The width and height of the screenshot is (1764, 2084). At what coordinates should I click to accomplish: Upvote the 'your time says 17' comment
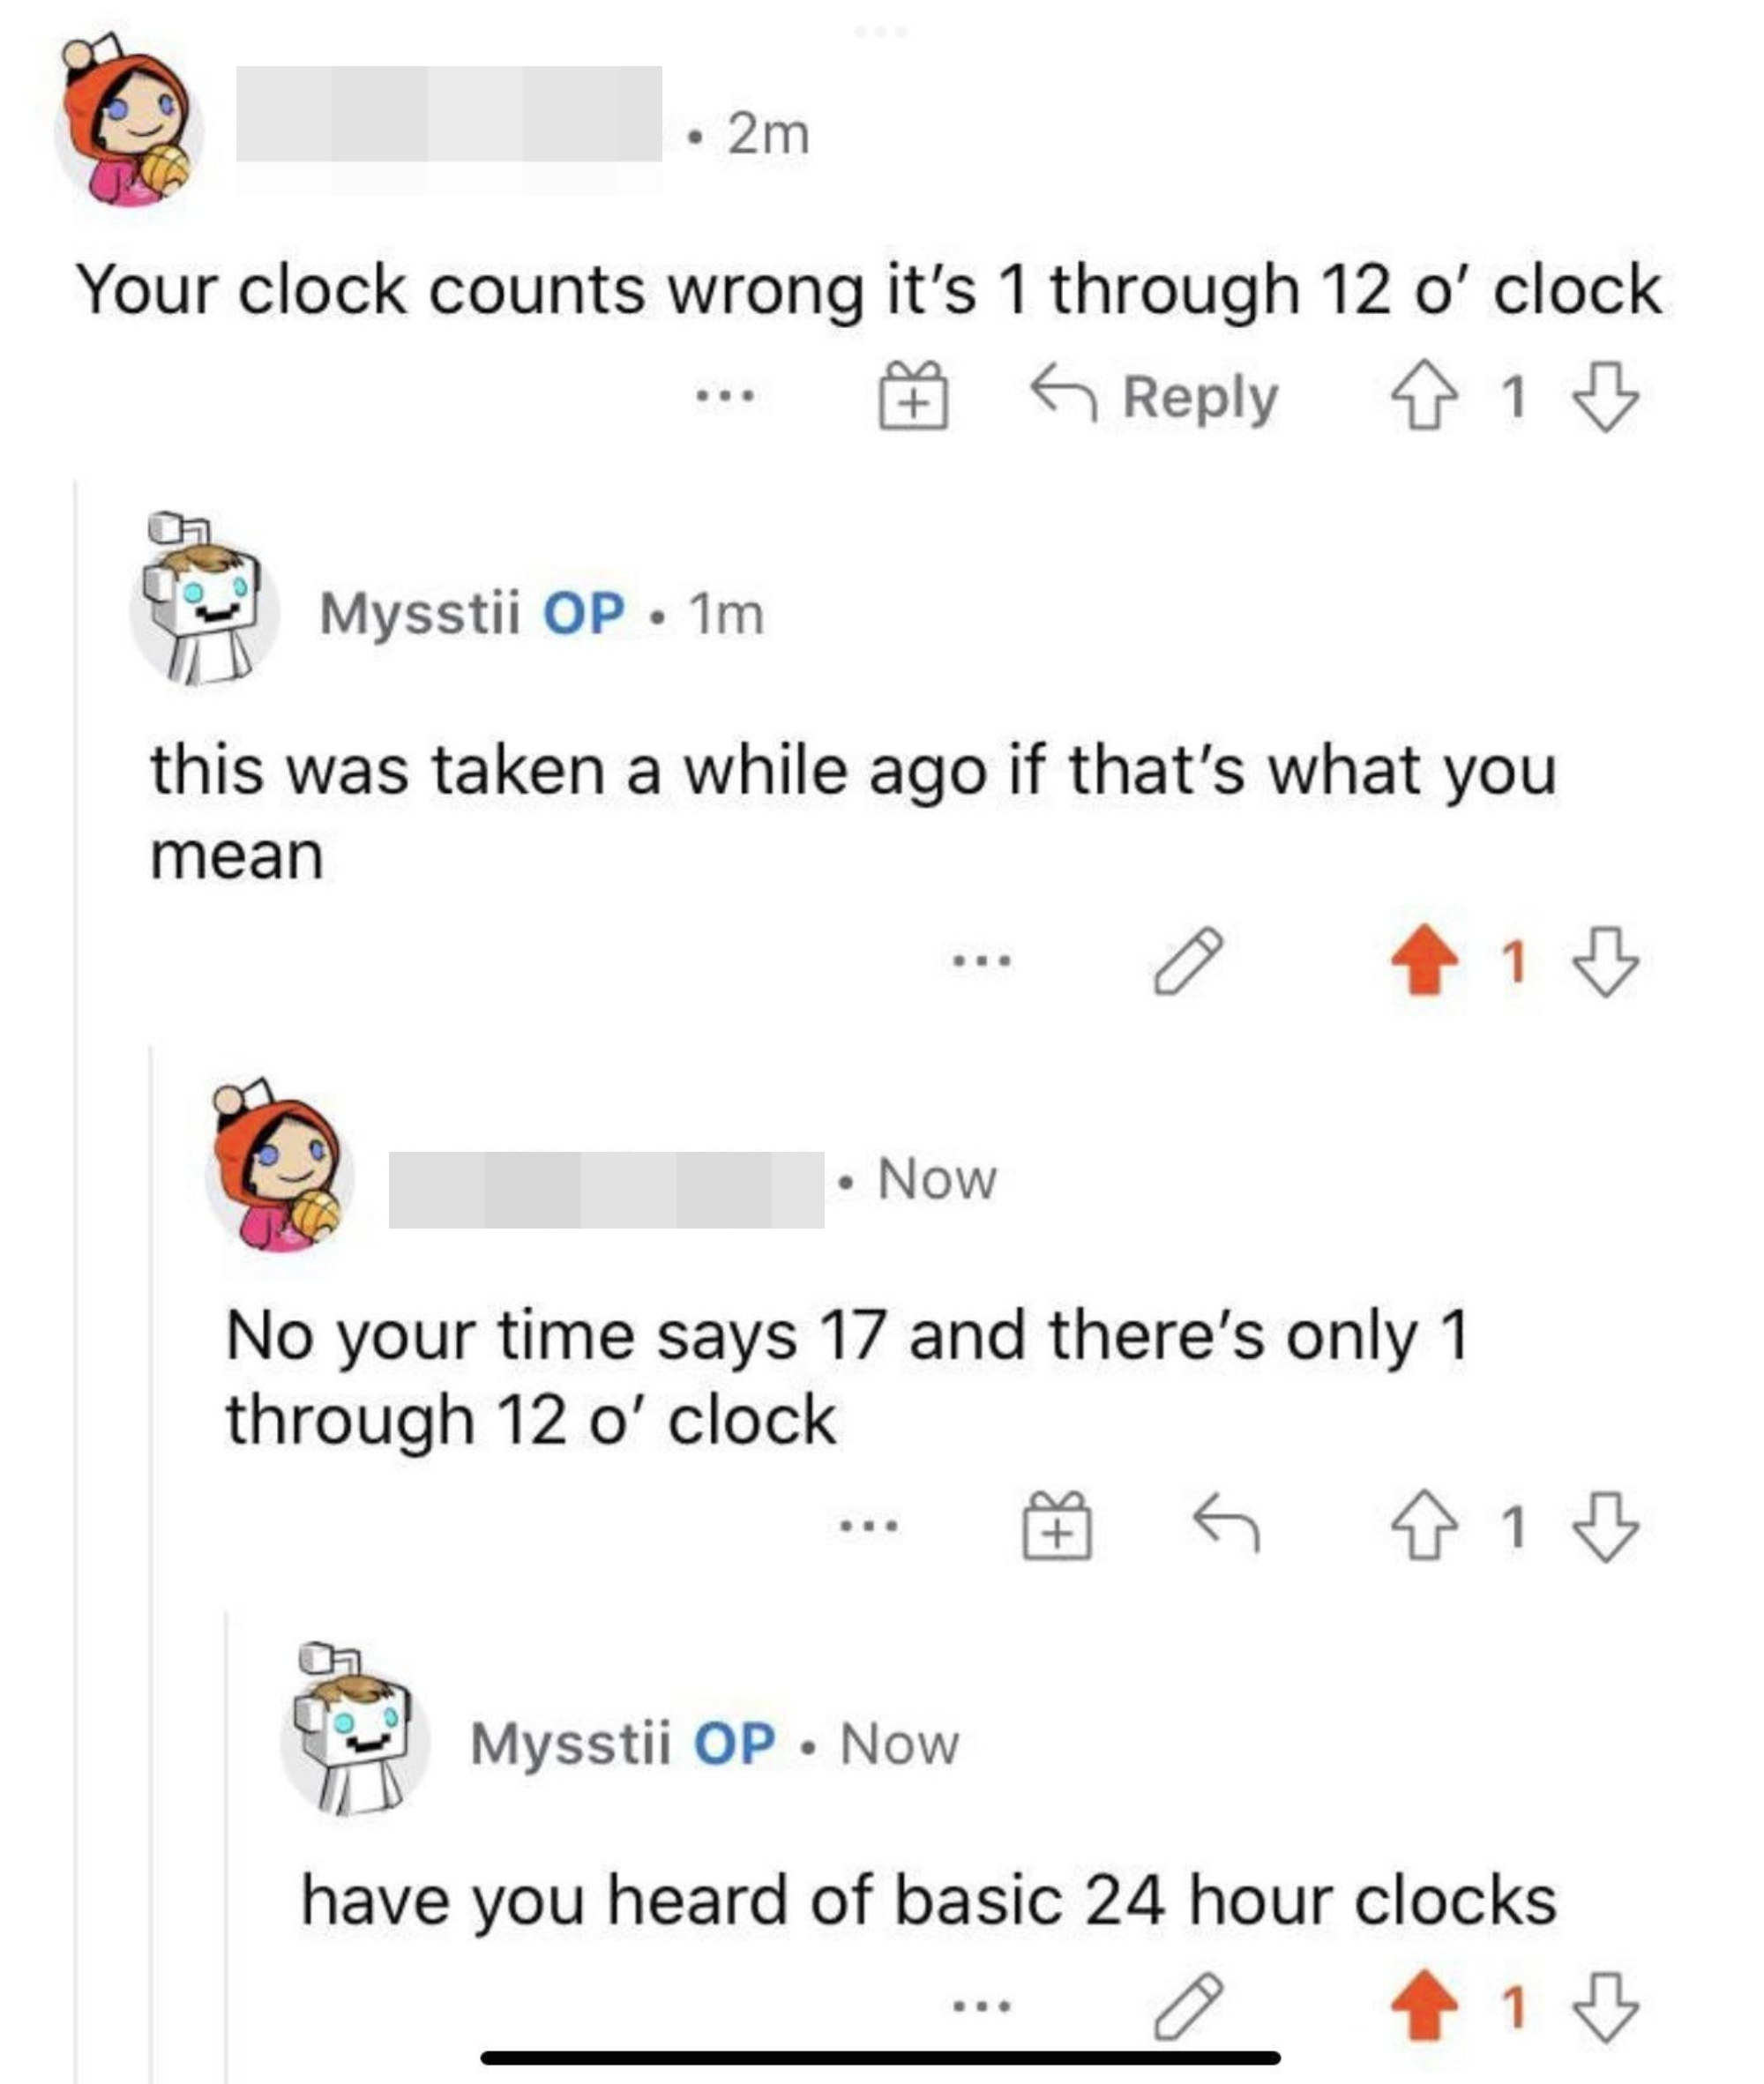click(1424, 1526)
